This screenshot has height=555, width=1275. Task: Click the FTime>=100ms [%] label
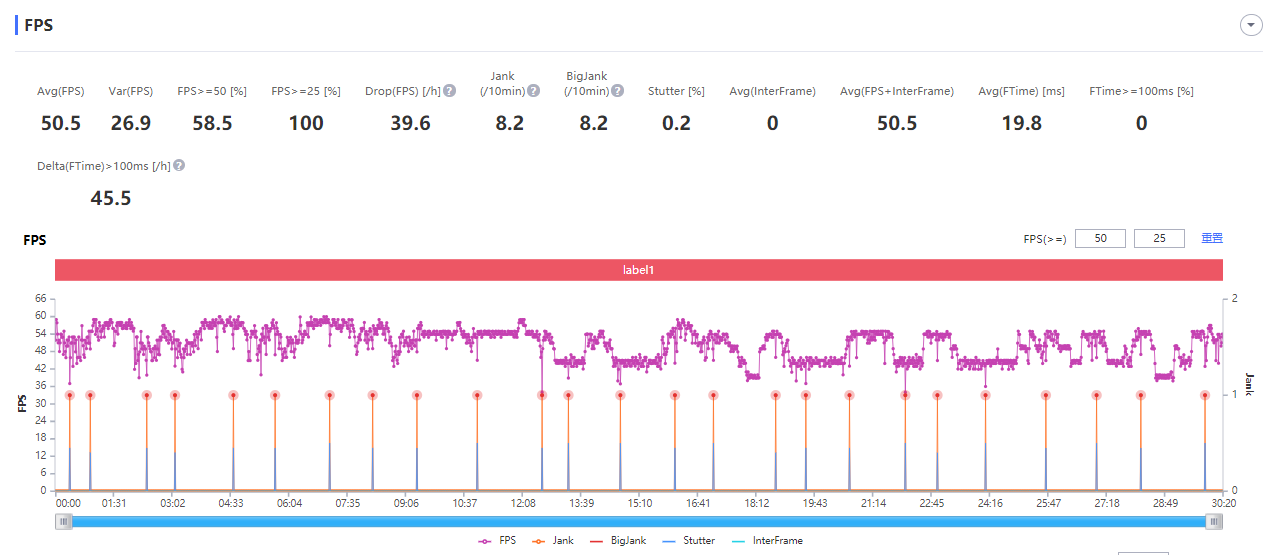(x=1141, y=91)
